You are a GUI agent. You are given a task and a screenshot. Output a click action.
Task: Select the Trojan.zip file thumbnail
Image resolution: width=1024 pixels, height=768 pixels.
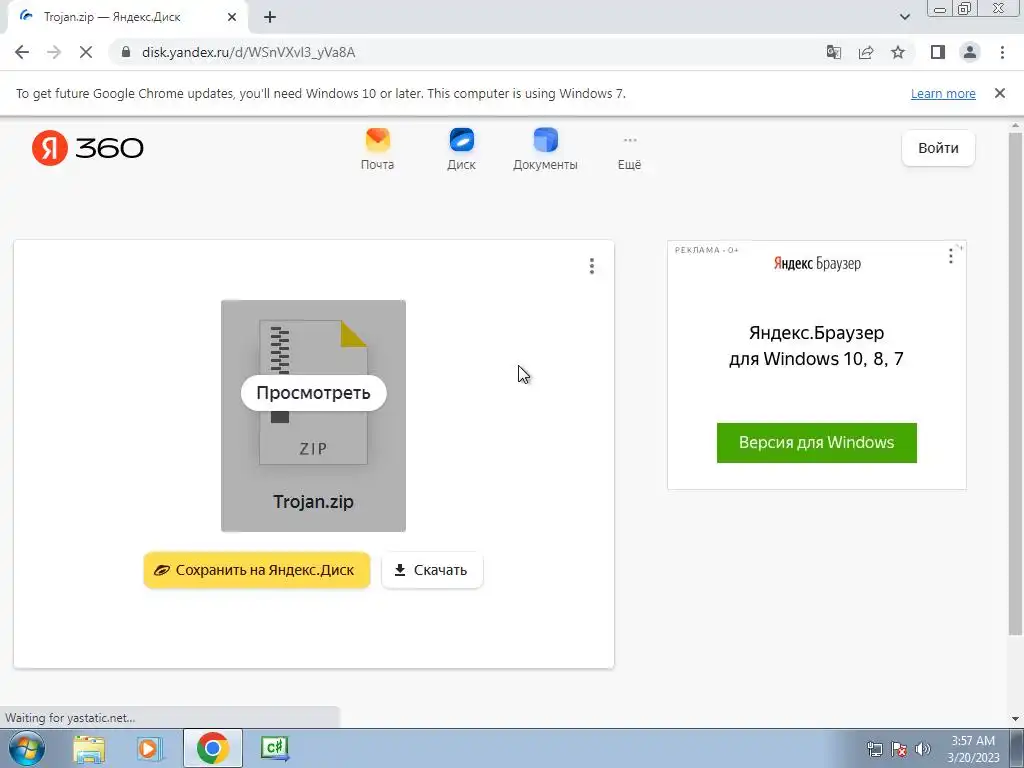point(313,415)
